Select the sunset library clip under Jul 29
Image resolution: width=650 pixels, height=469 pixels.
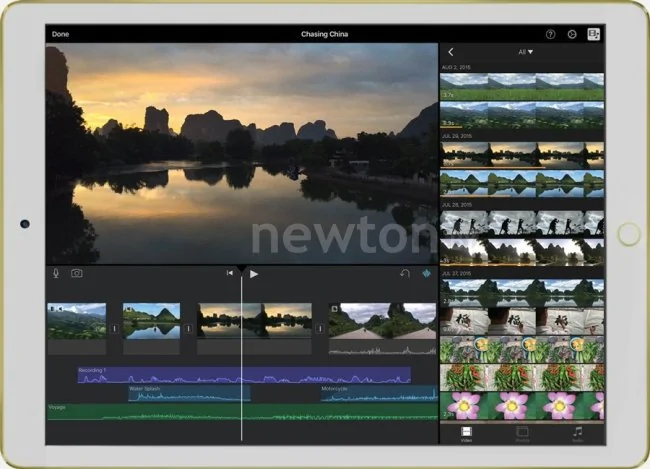point(522,155)
